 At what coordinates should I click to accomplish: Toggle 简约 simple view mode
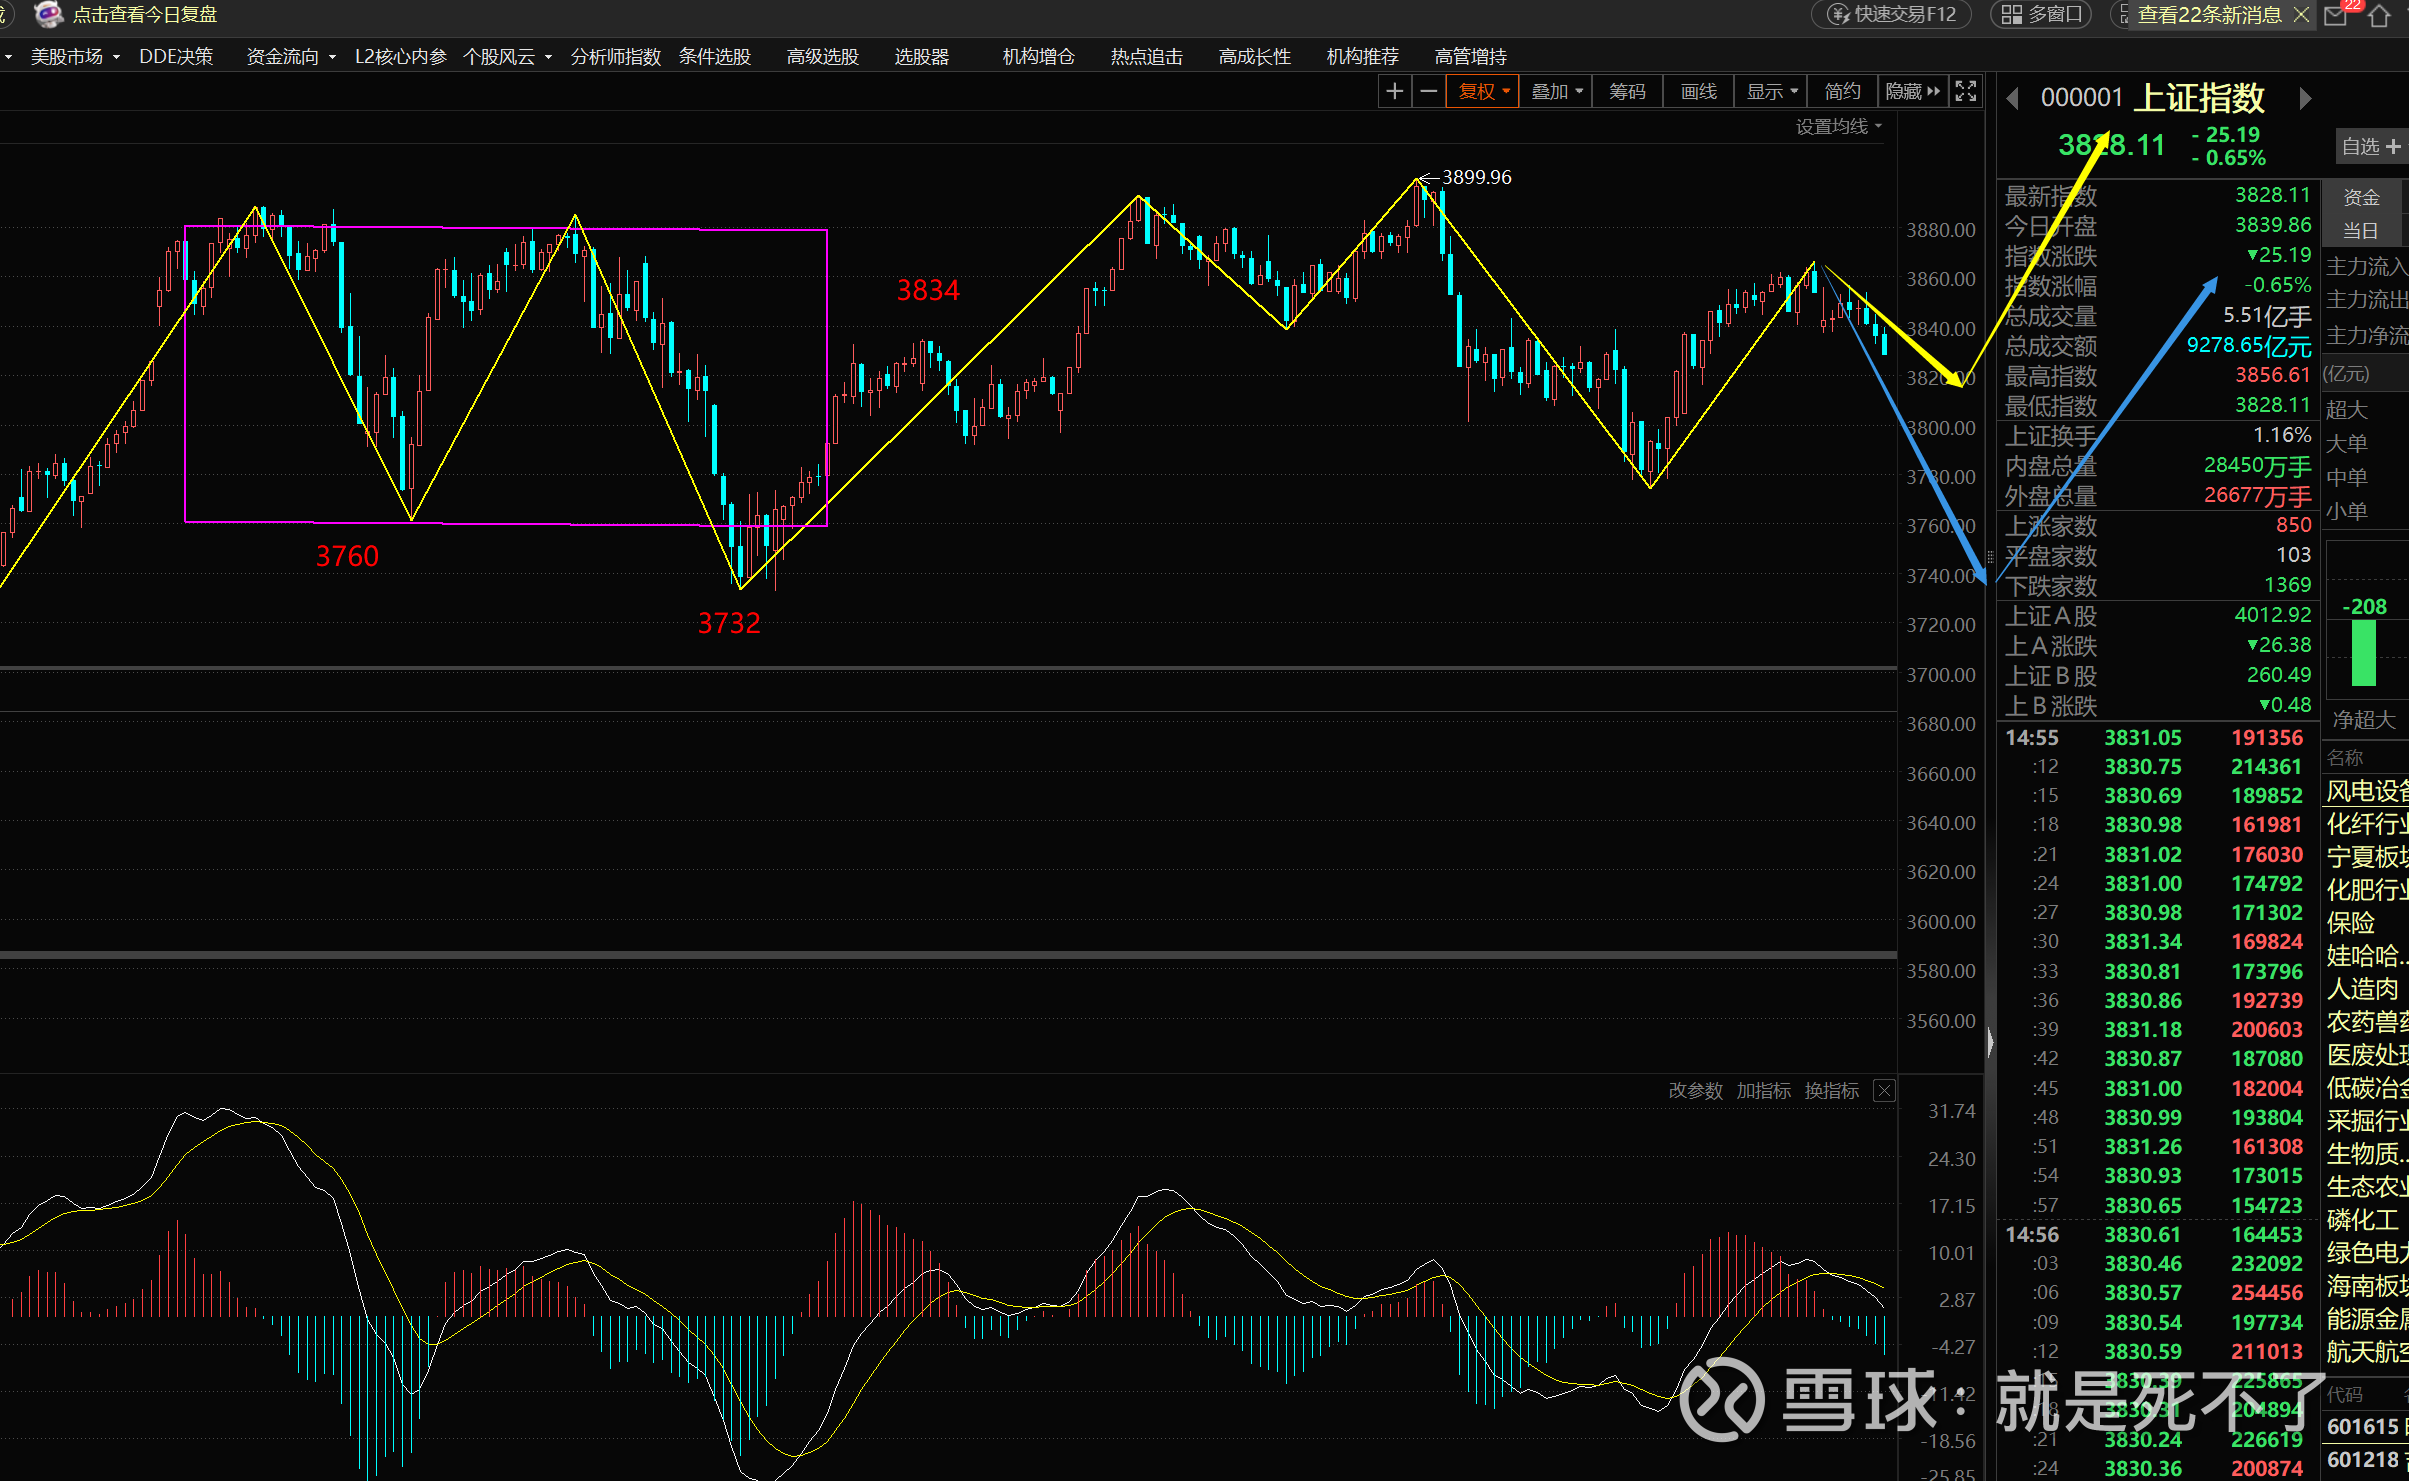pyautogui.click(x=1842, y=91)
